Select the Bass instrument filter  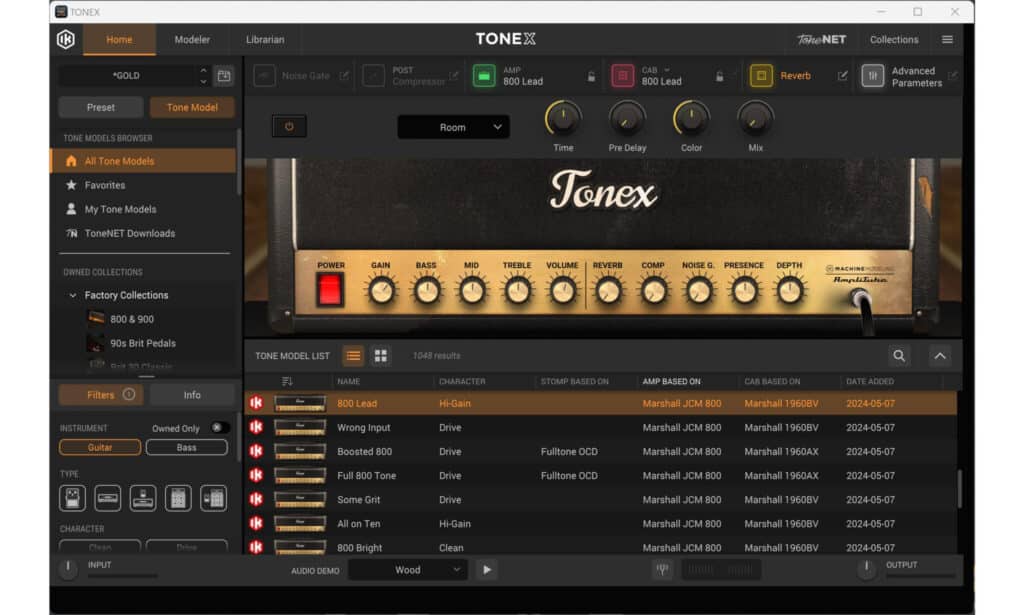[187, 448]
